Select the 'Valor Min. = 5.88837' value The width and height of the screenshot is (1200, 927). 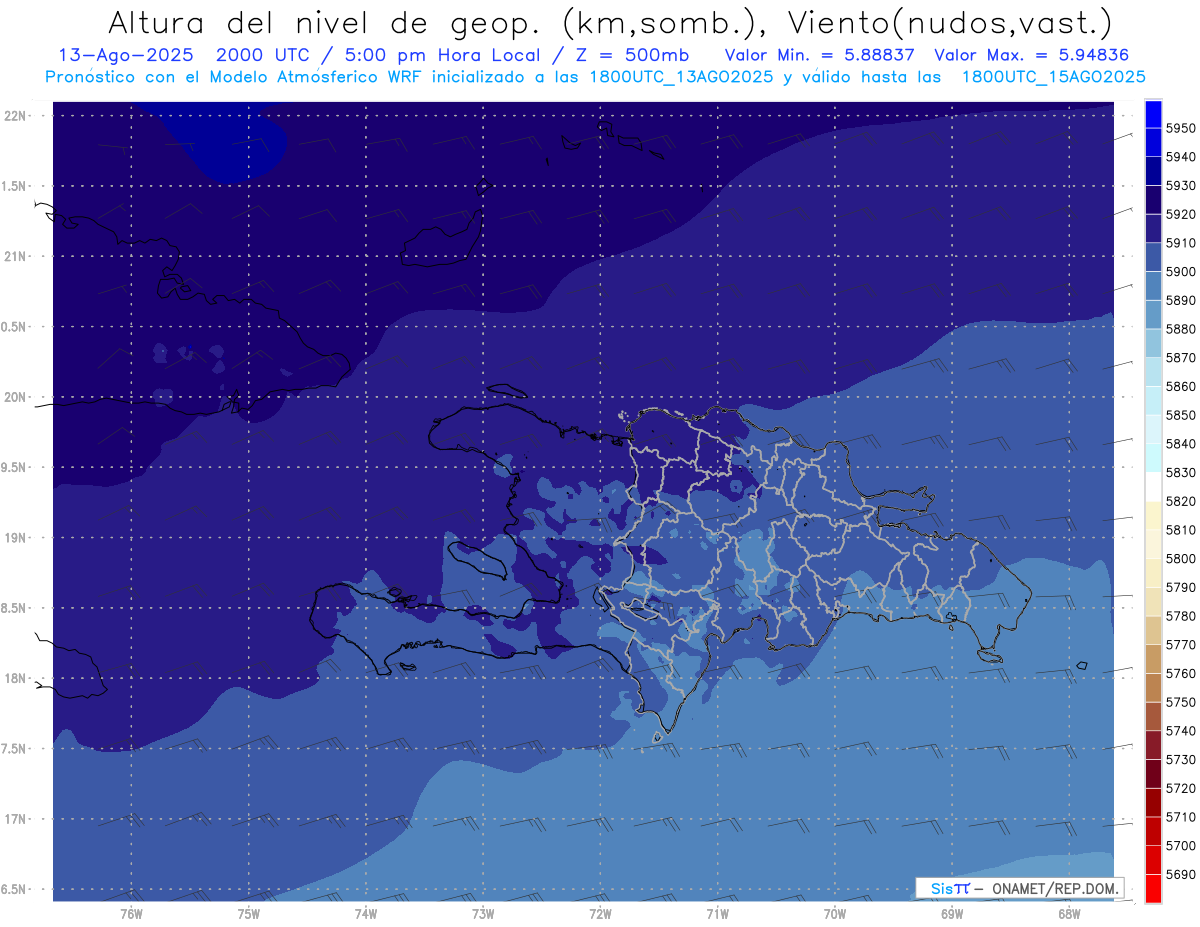click(819, 56)
